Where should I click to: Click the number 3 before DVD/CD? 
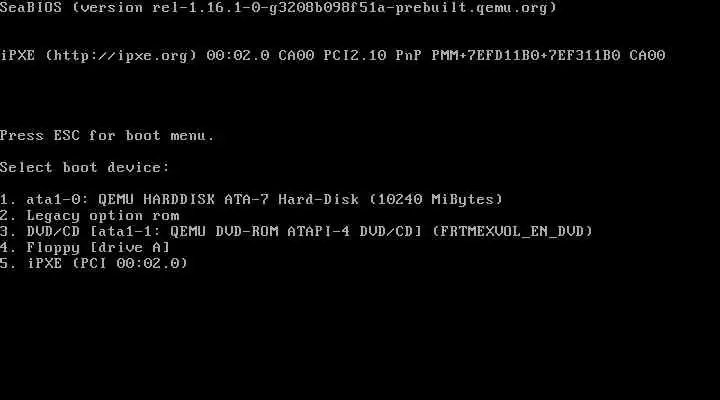(4, 231)
